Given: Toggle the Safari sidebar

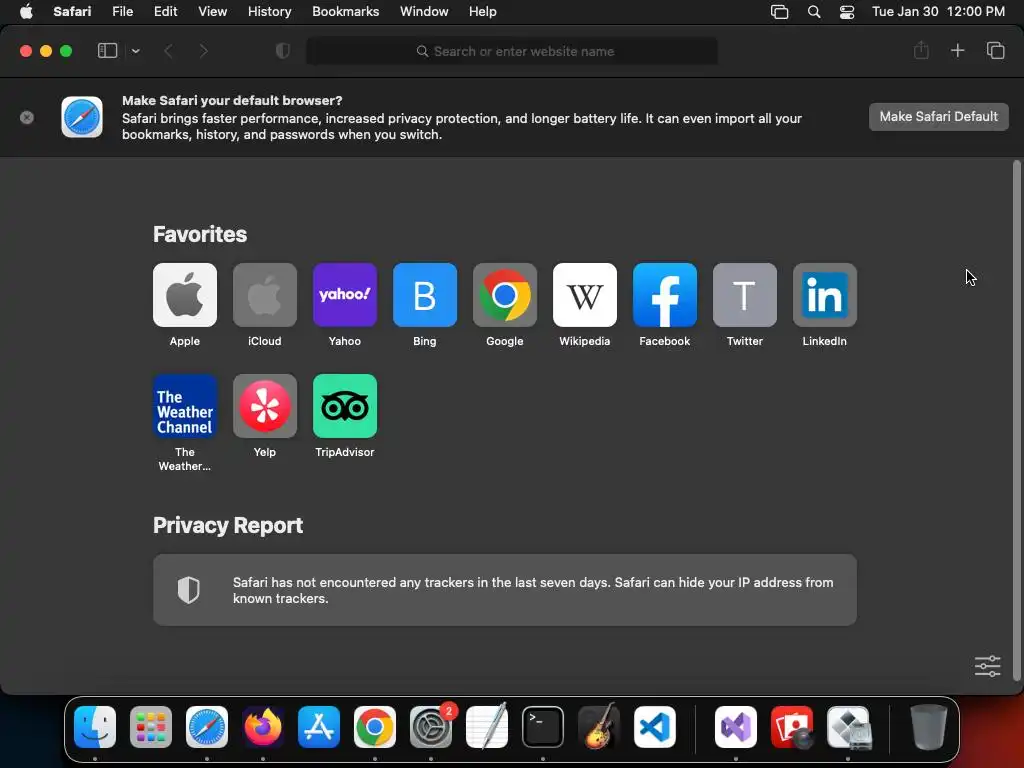Looking at the screenshot, I should click(107, 51).
